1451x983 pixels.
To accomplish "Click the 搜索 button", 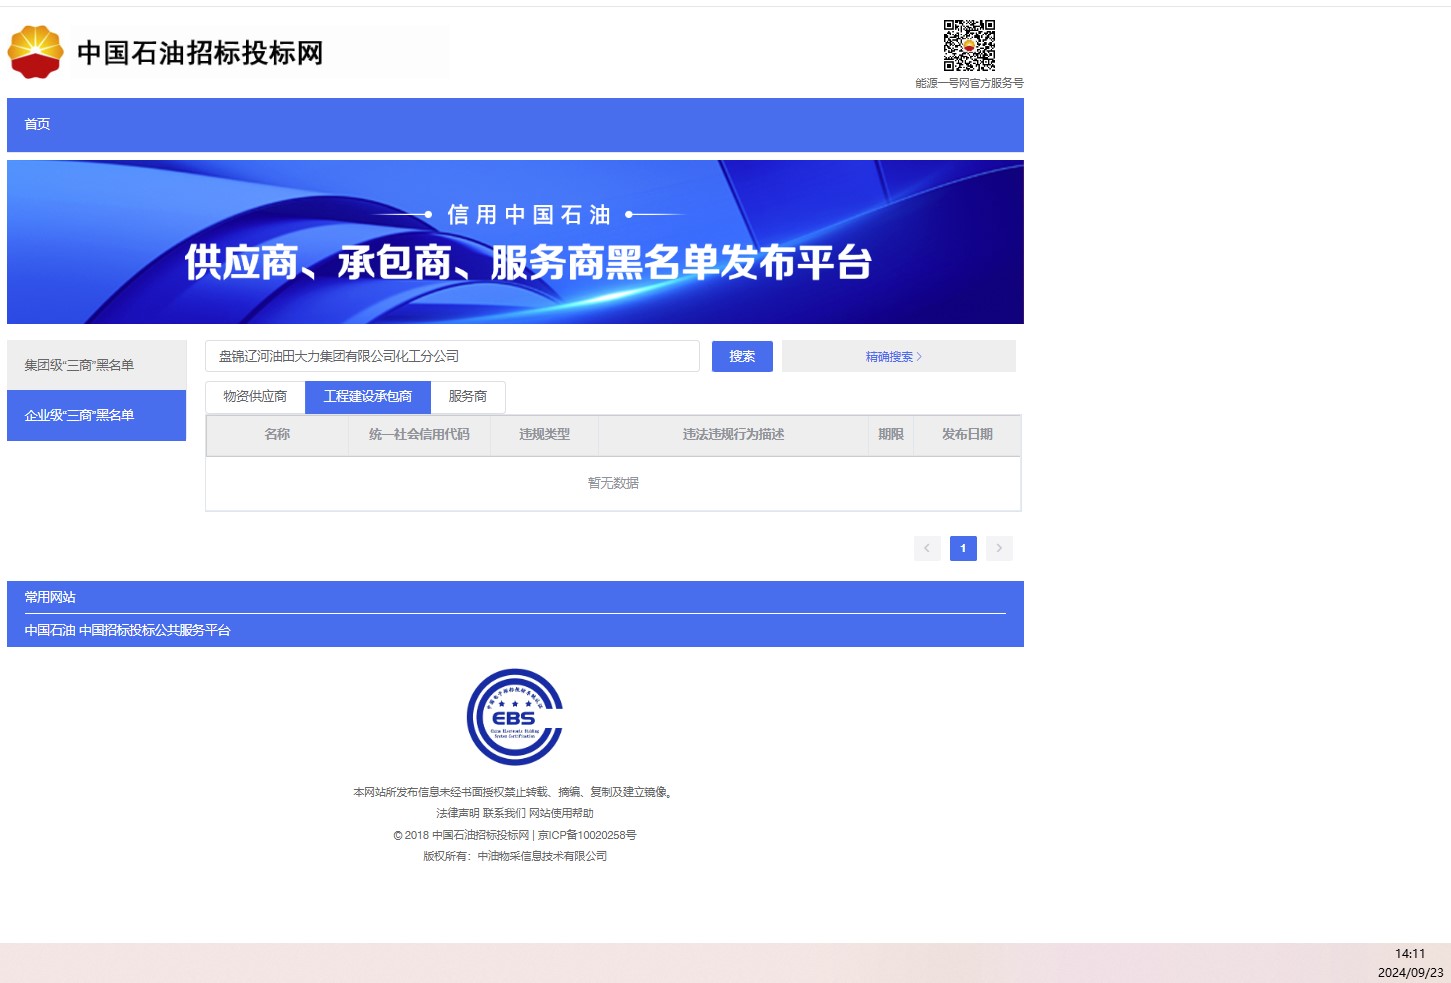I will [742, 356].
